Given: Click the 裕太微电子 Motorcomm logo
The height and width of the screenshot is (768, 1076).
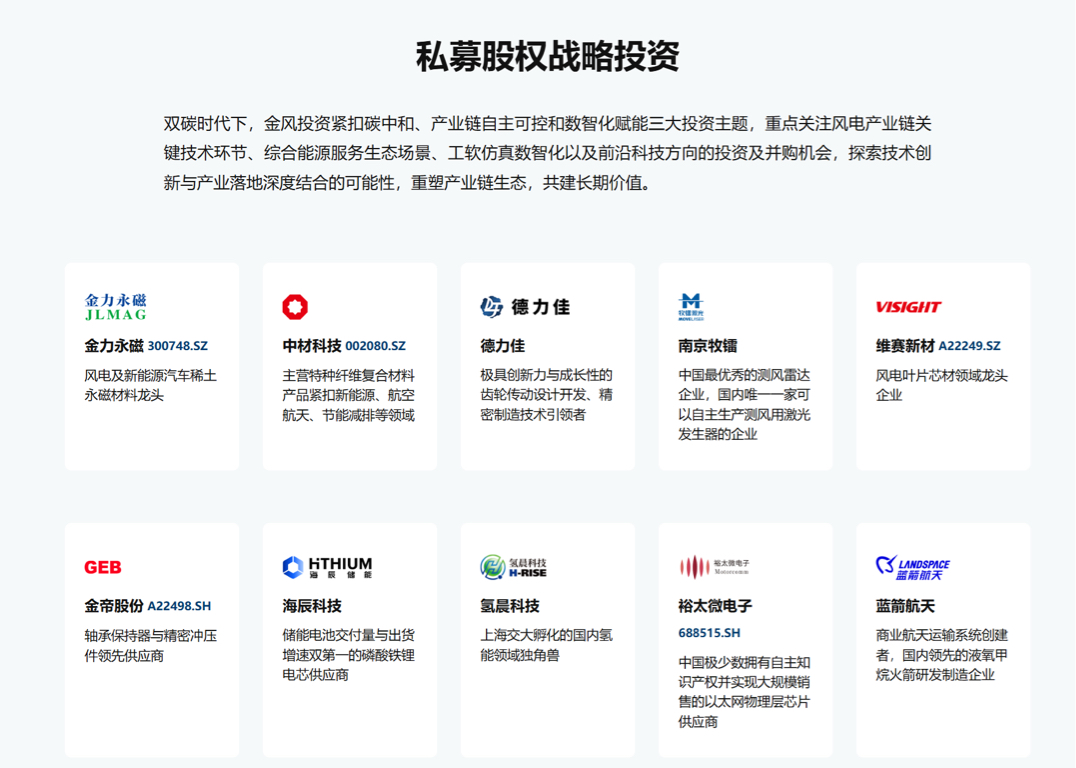Looking at the screenshot, I should (x=714, y=568).
